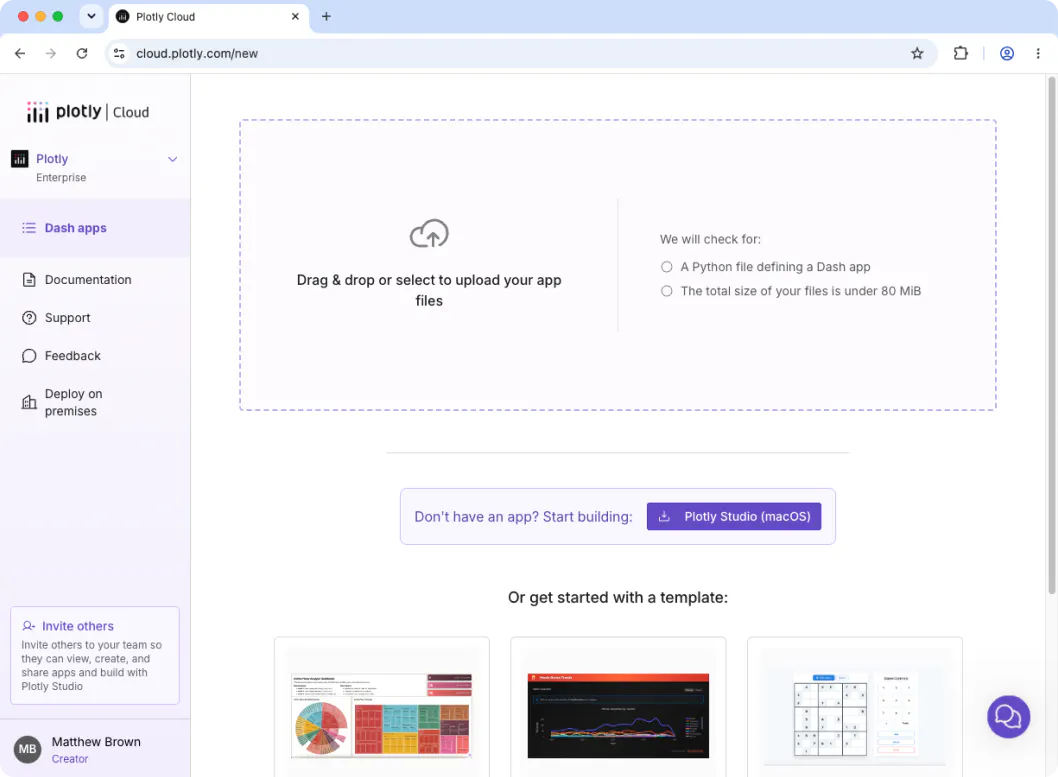Download Plotly Studio (macOS)
The height and width of the screenshot is (777, 1058).
click(x=733, y=517)
